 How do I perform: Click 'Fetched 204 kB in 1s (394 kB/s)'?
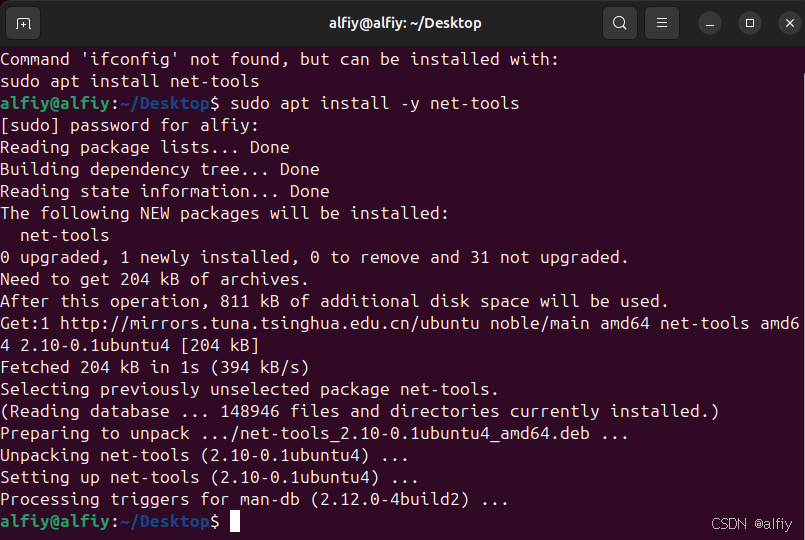click(x=155, y=368)
